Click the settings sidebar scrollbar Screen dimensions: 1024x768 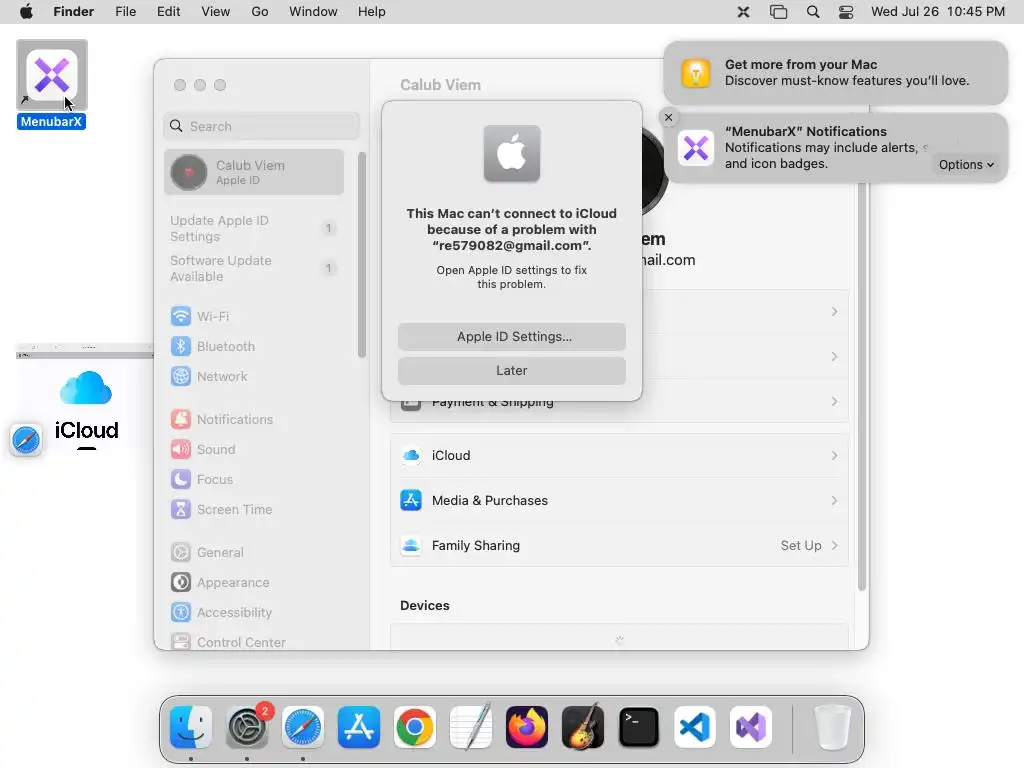362,255
